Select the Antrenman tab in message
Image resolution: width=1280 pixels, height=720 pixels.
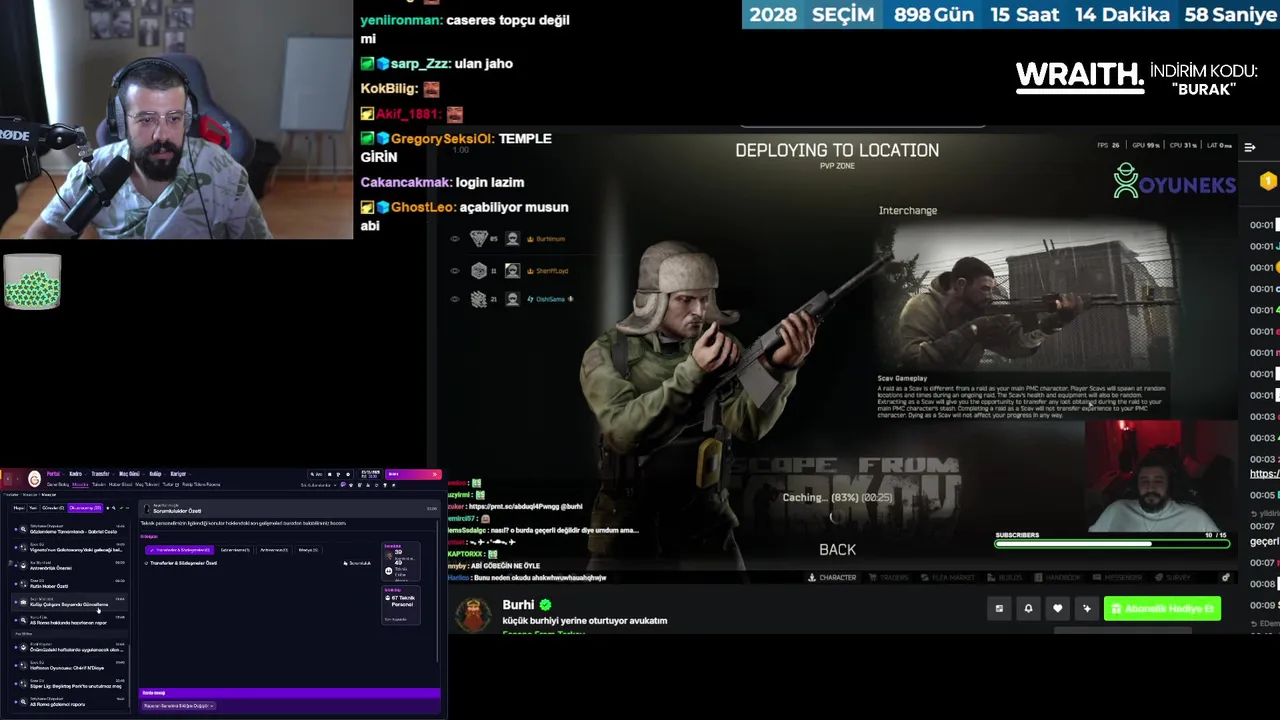(274, 550)
